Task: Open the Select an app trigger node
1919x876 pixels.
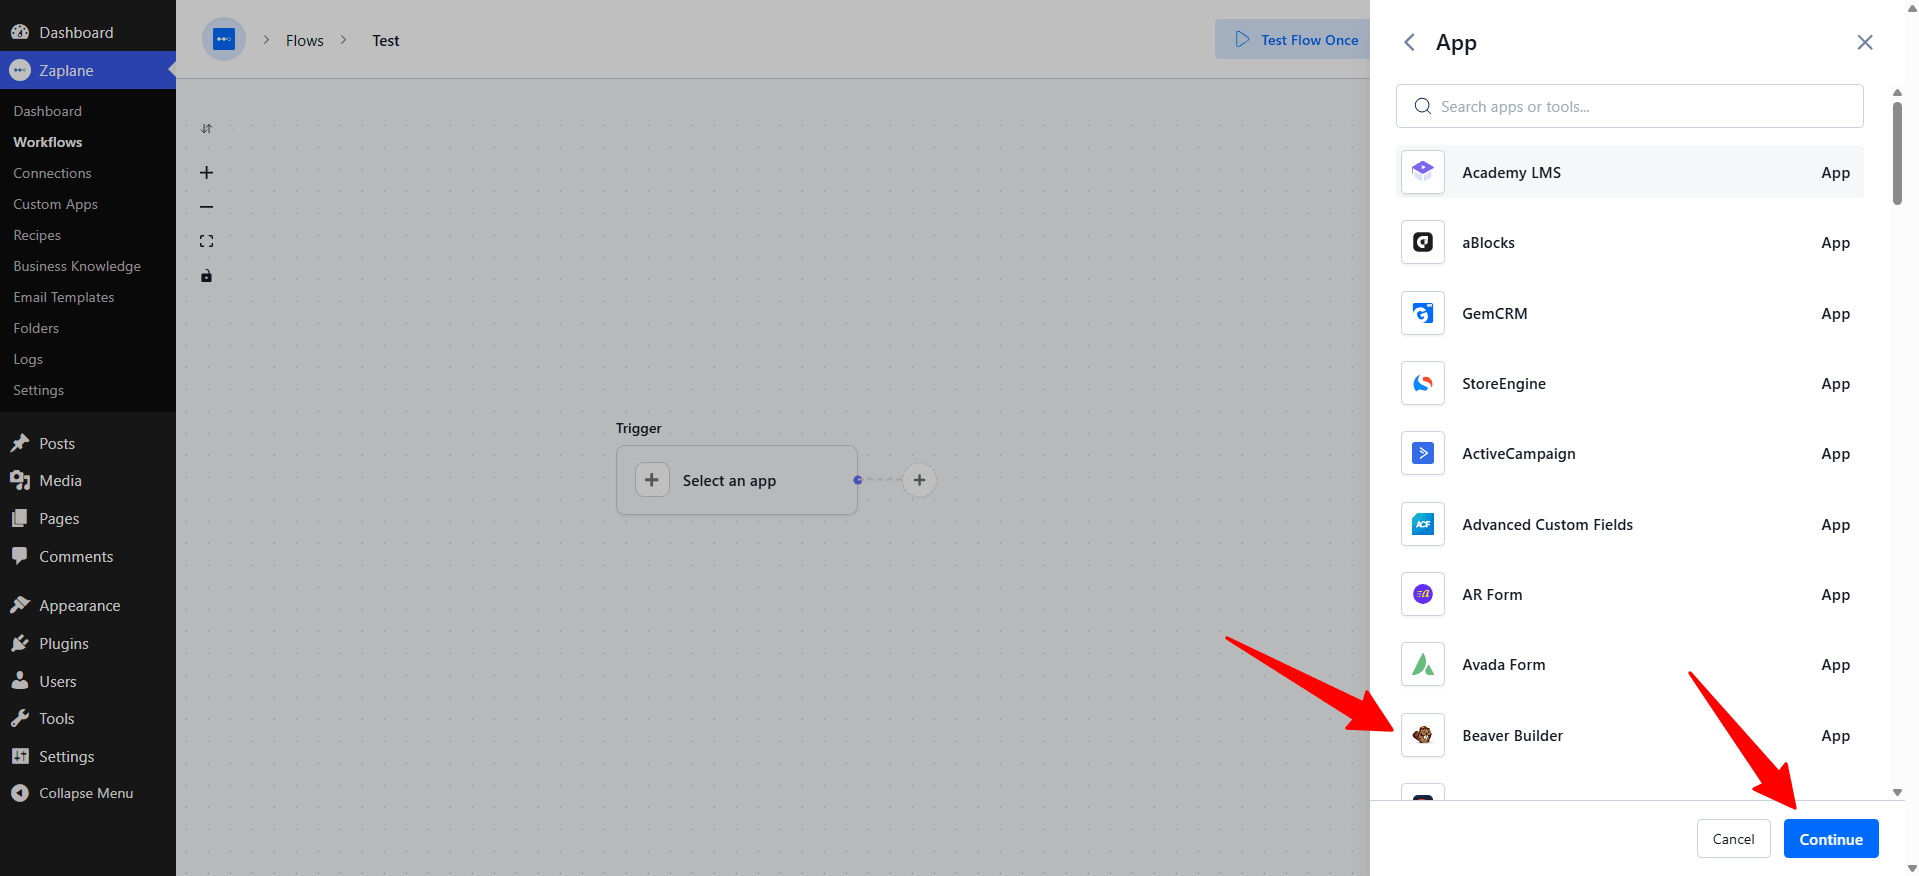Action: [x=737, y=480]
